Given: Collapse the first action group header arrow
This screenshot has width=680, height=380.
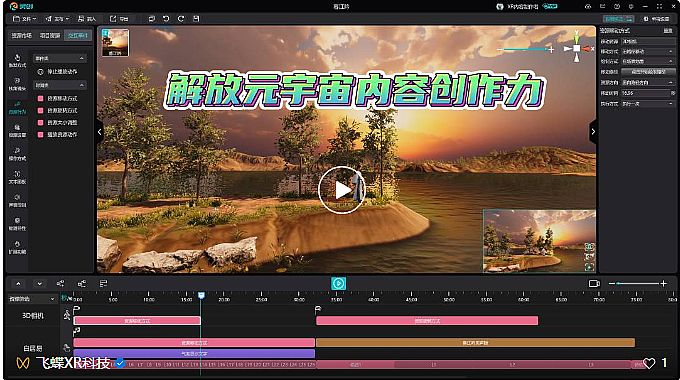Looking at the screenshot, I should click(x=82, y=58).
